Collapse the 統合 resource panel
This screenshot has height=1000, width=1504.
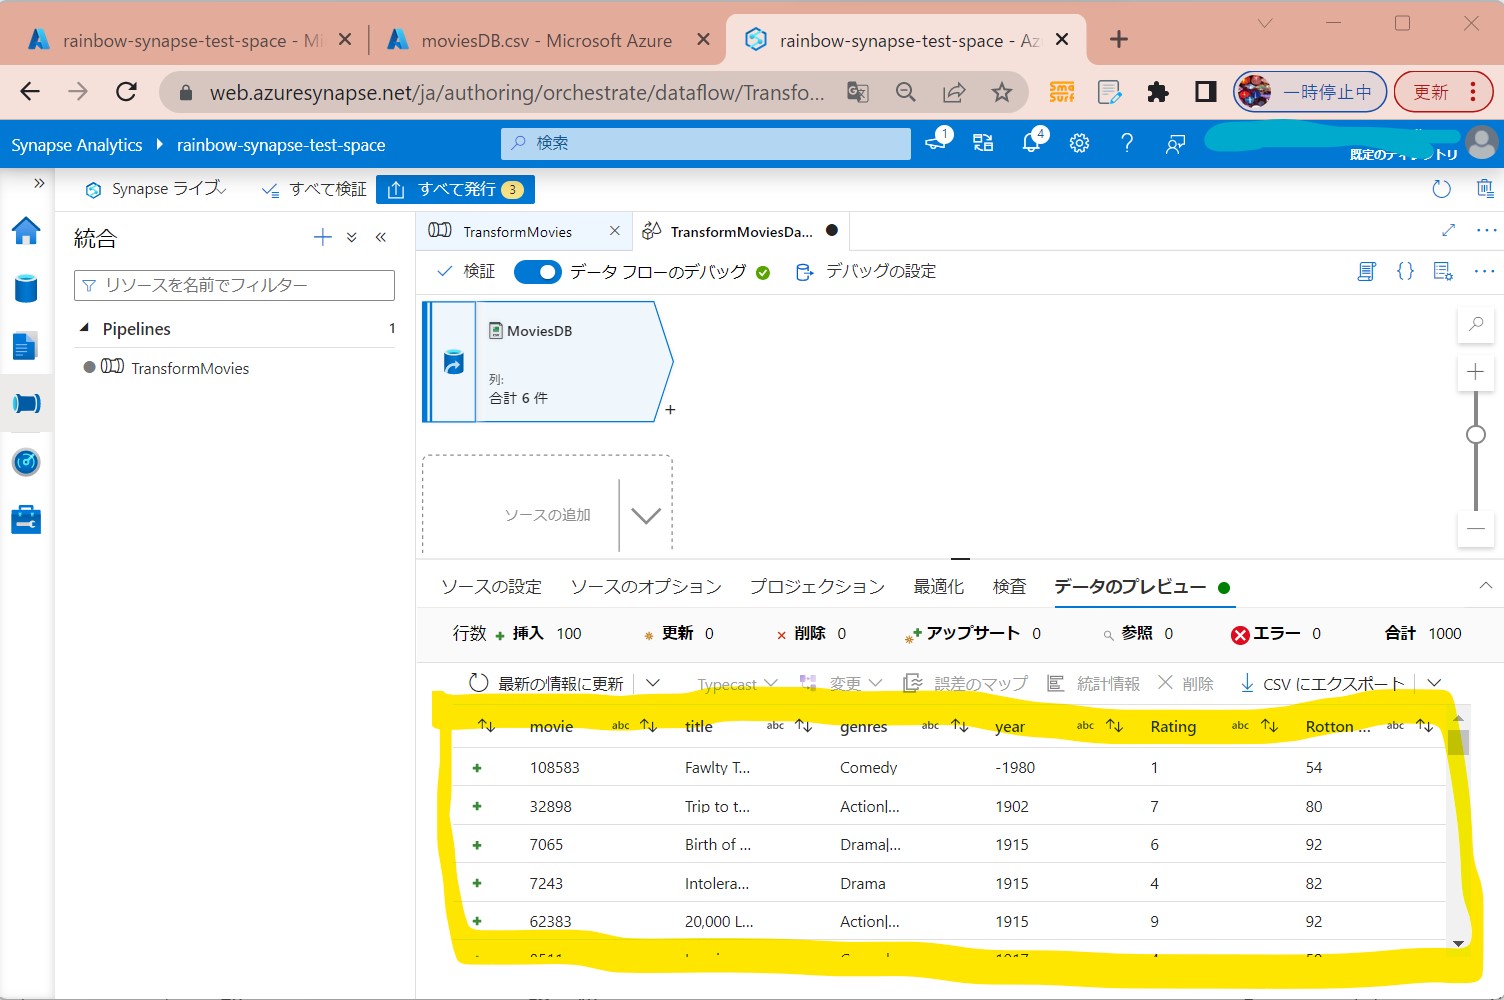click(381, 237)
